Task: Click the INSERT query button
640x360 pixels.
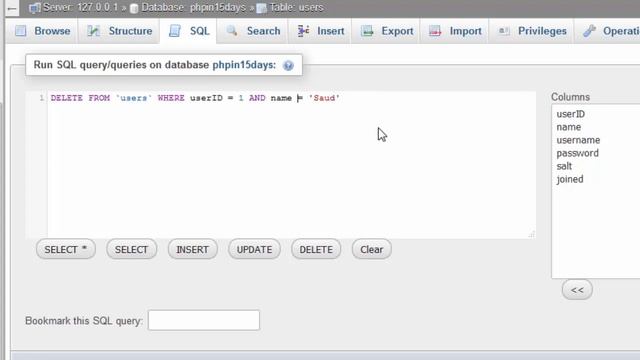Action: 193,249
